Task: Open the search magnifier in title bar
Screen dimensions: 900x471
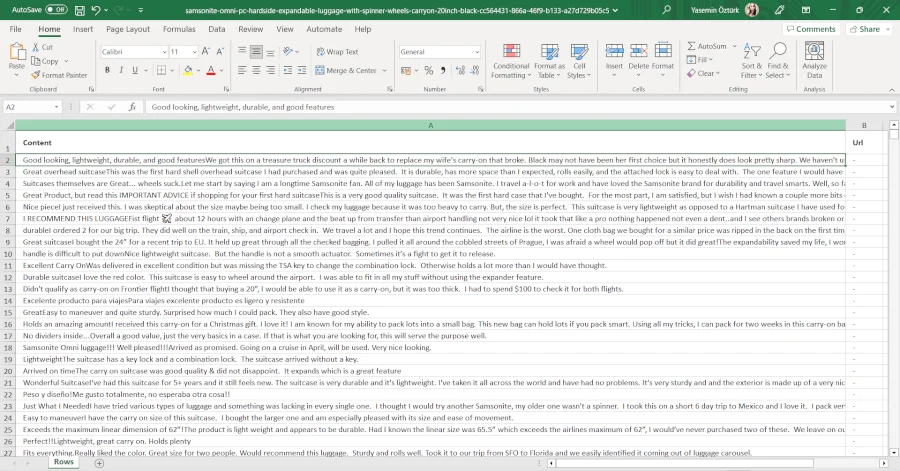Action: 666,10
